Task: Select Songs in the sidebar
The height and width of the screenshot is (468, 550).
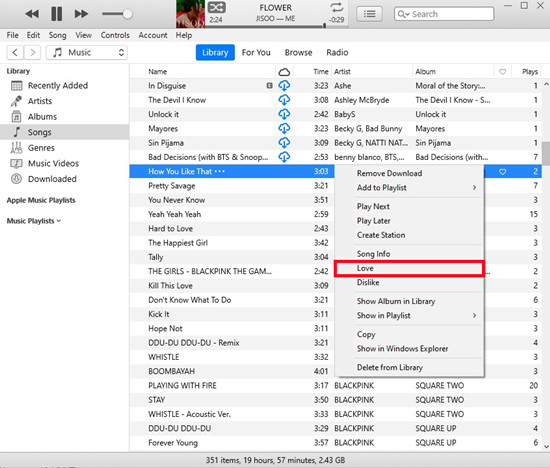Action: coord(65,132)
